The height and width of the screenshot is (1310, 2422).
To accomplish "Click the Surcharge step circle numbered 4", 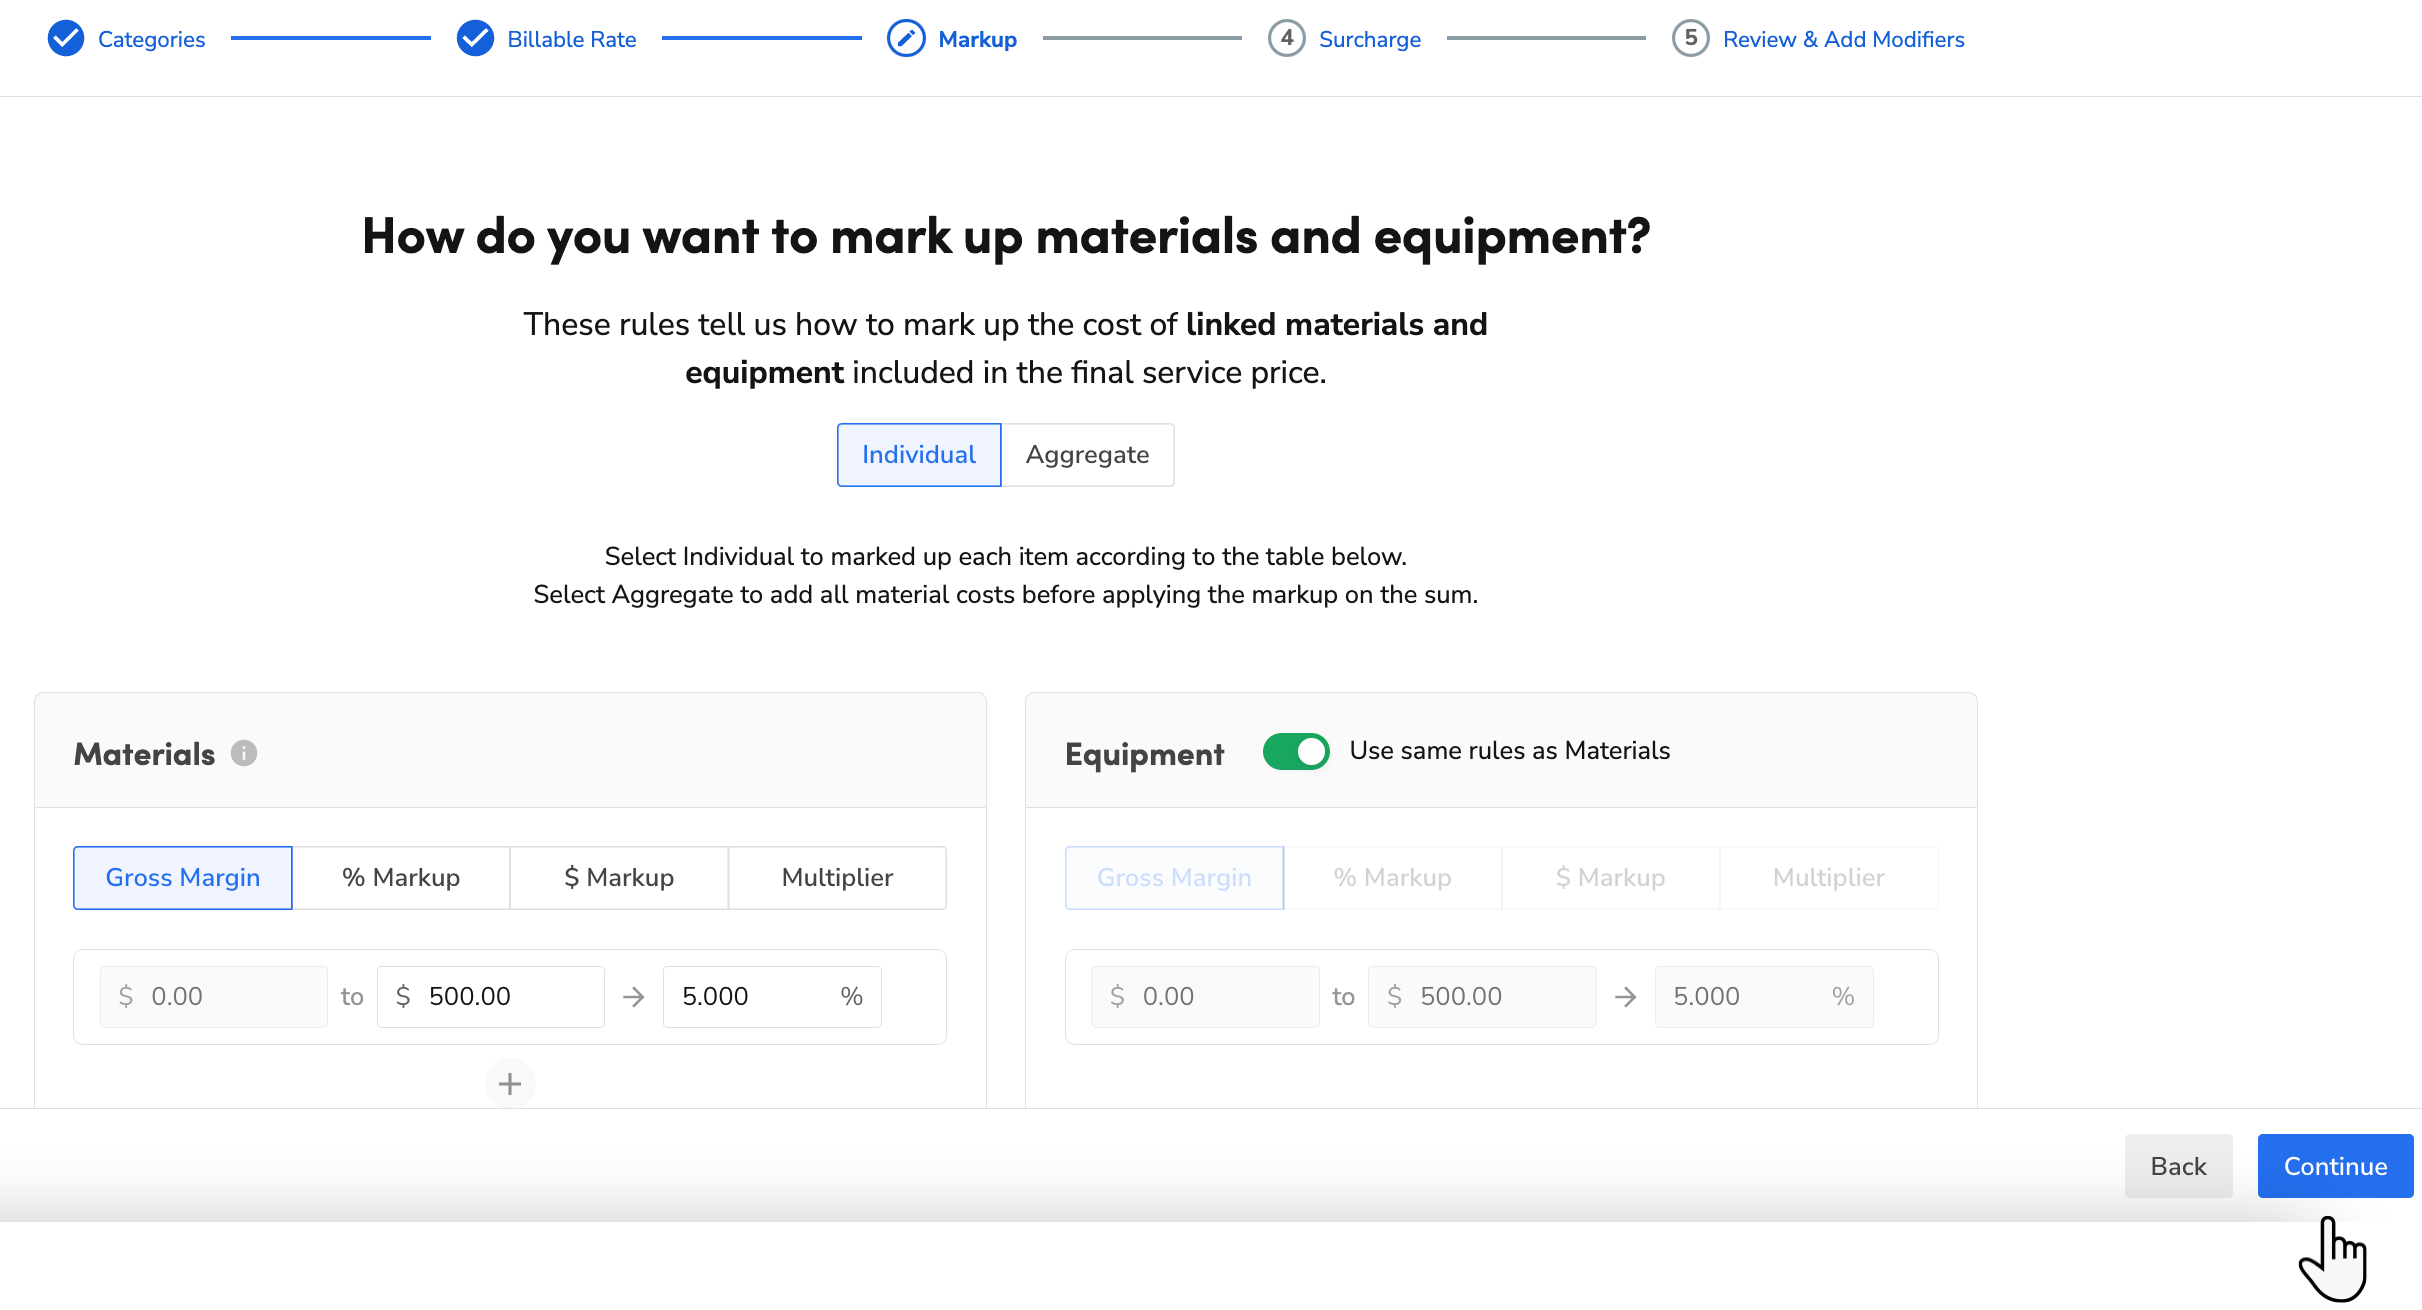I will (1287, 39).
